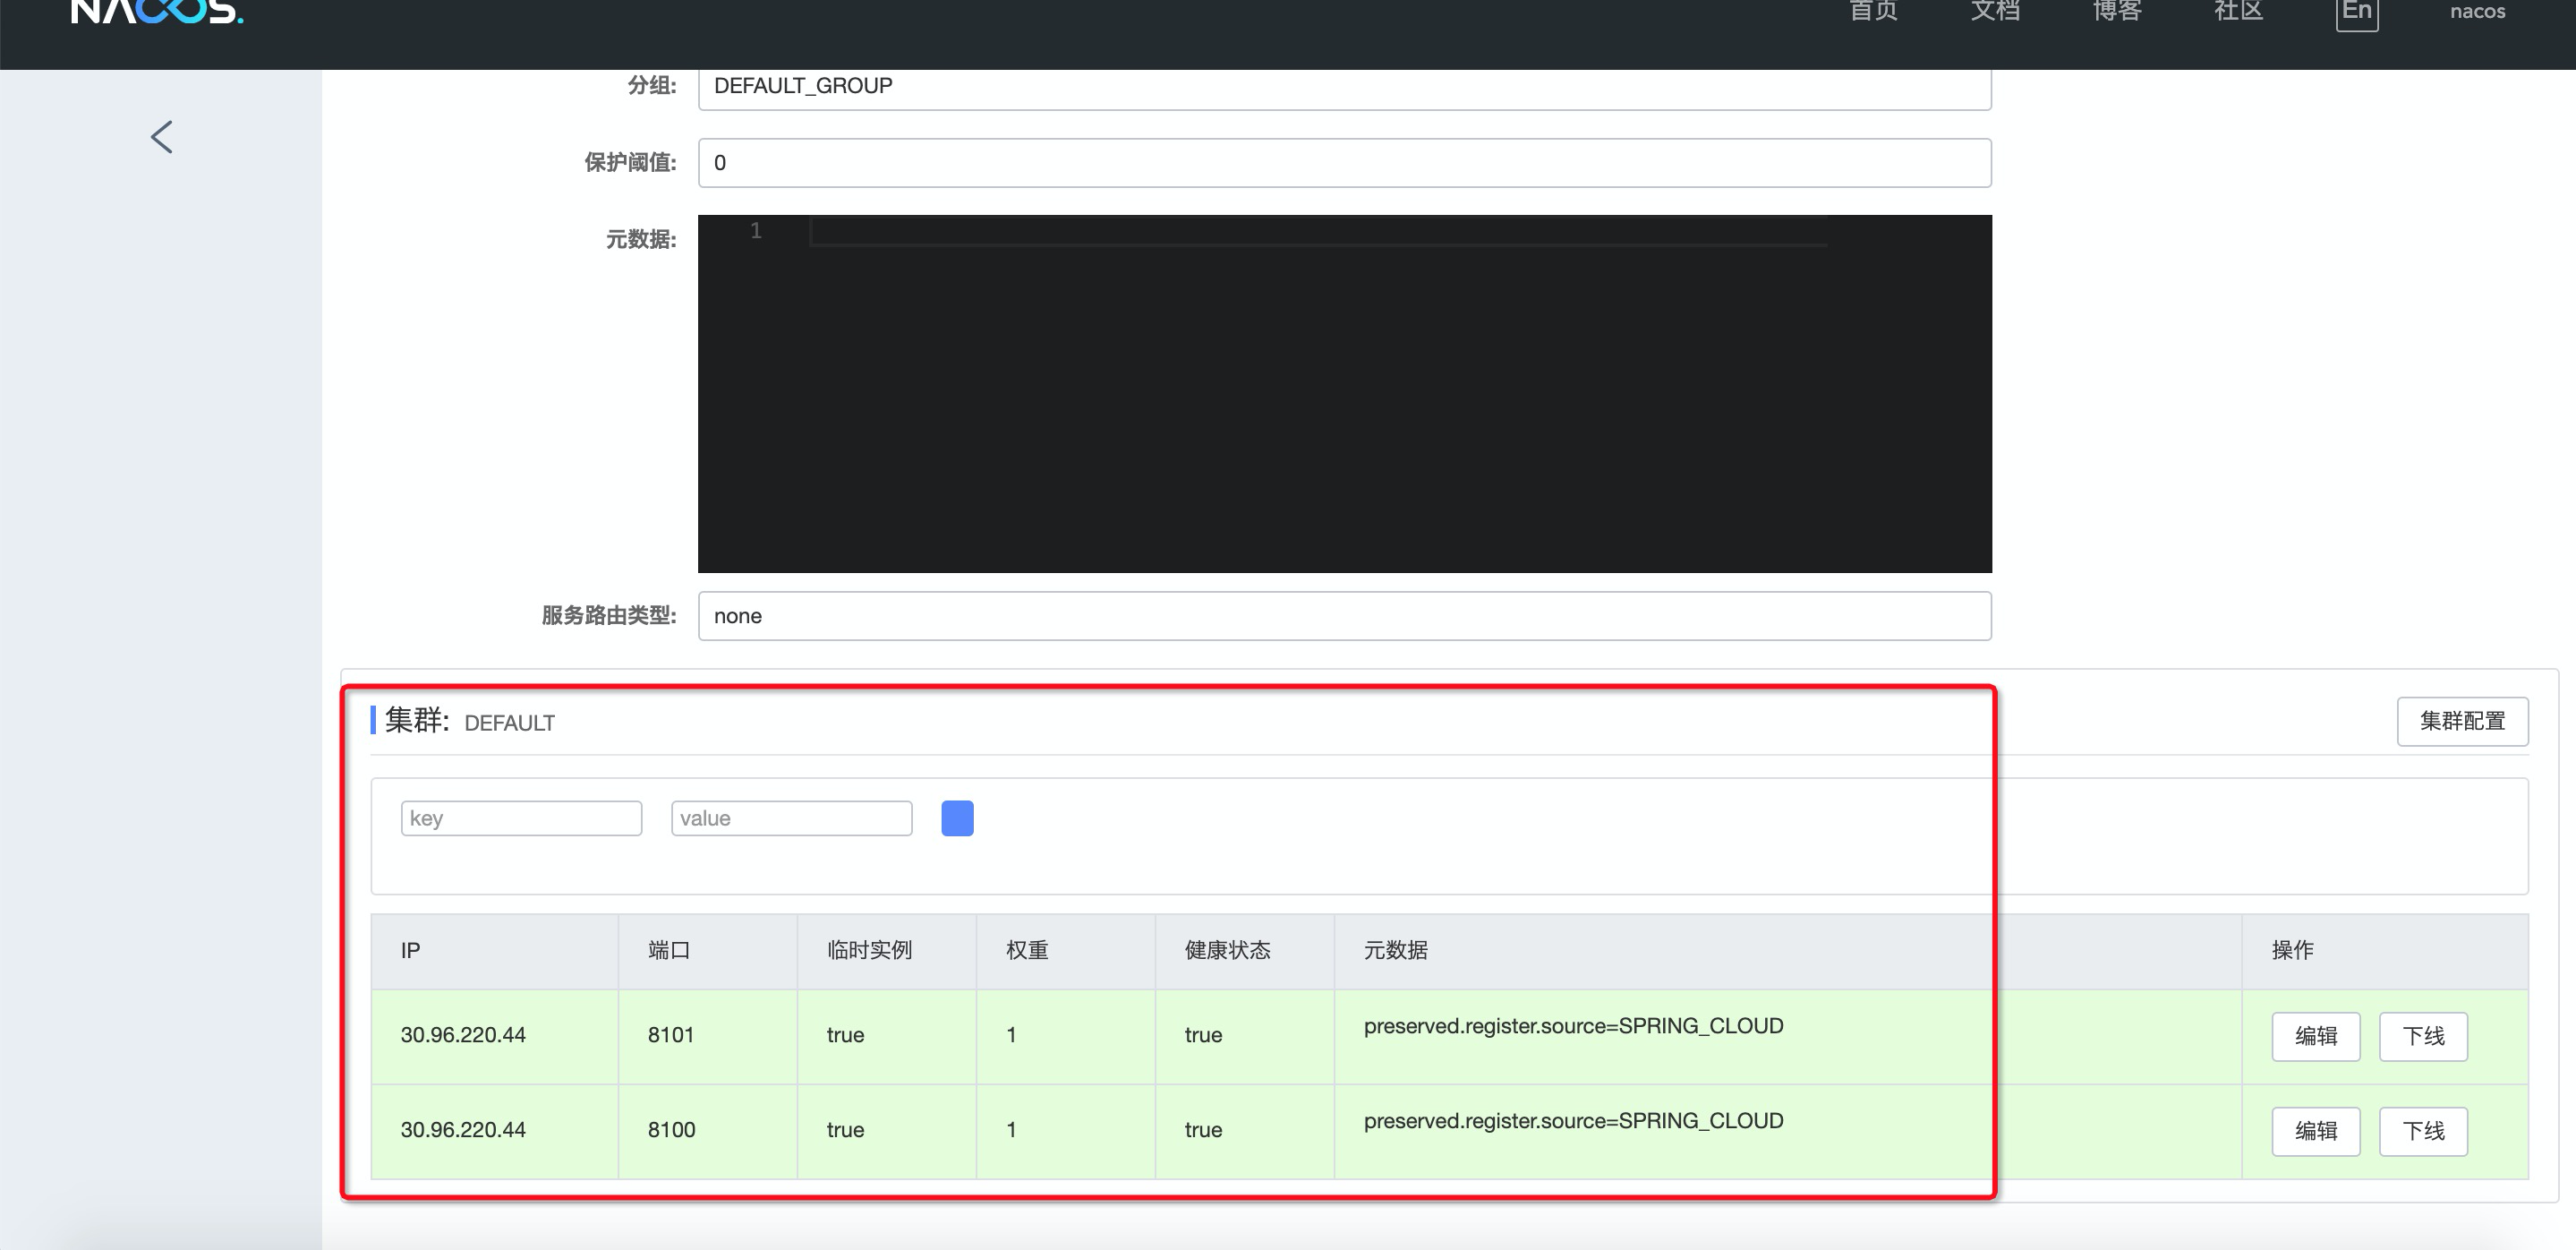Take the port 8101 instance offline
This screenshot has width=2576, height=1250.
[x=2423, y=1036]
